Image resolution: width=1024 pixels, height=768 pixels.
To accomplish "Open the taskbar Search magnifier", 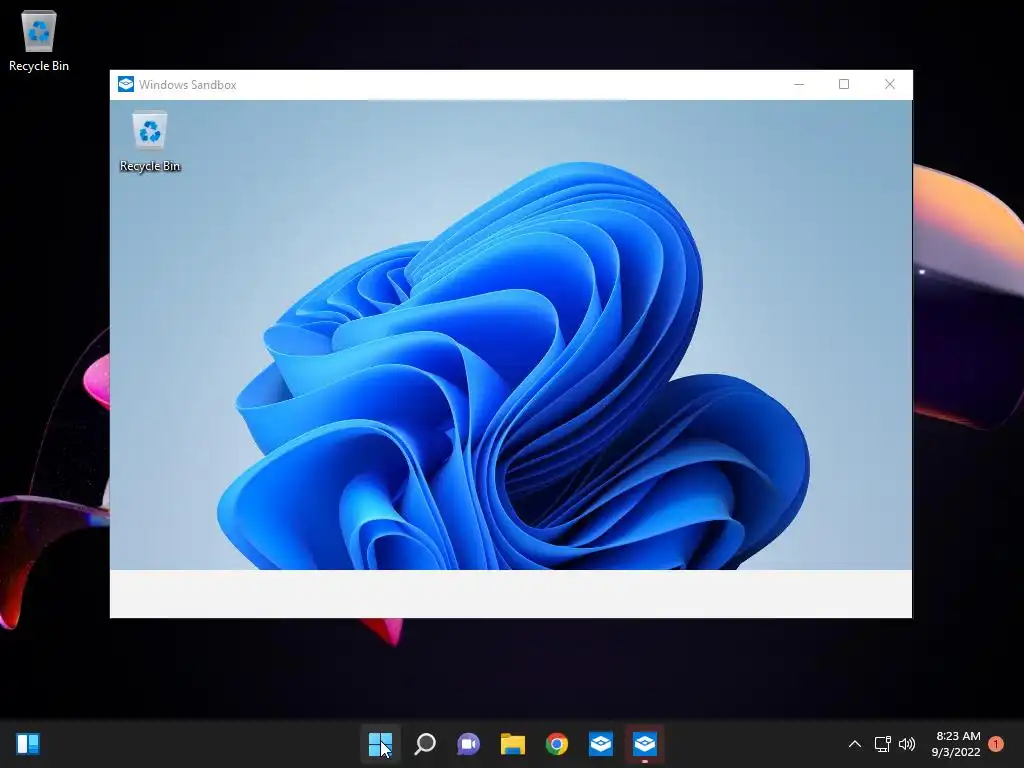I will coord(424,743).
